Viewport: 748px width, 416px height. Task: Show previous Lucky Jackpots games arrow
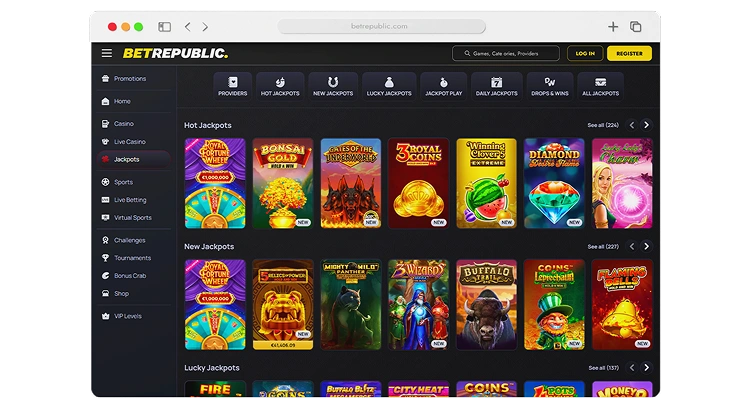point(632,368)
